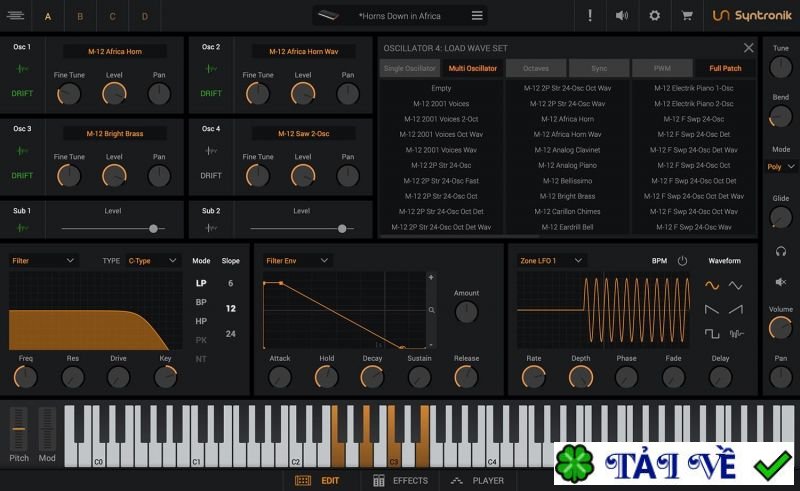Toggle LFO BPM sync power button

coord(682,261)
